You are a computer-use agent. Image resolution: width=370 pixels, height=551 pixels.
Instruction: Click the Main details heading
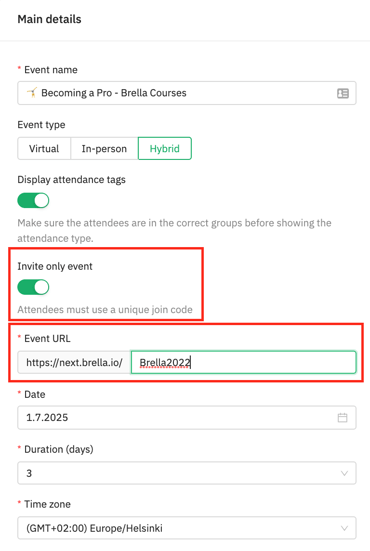[50, 19]
